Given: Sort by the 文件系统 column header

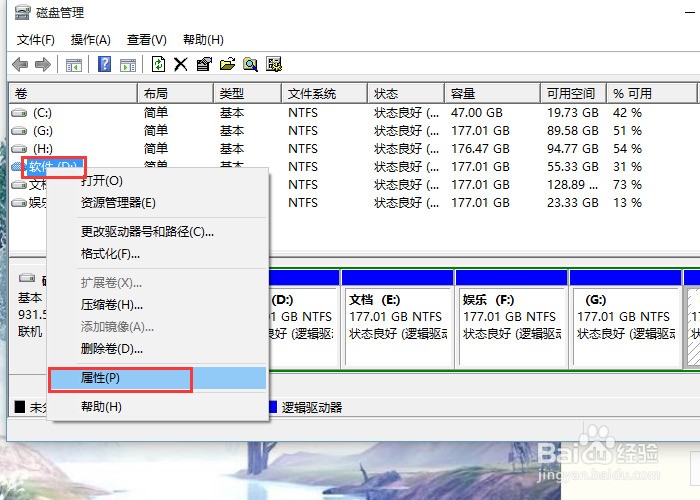Looking at the screenshot, I should [325, 93].
